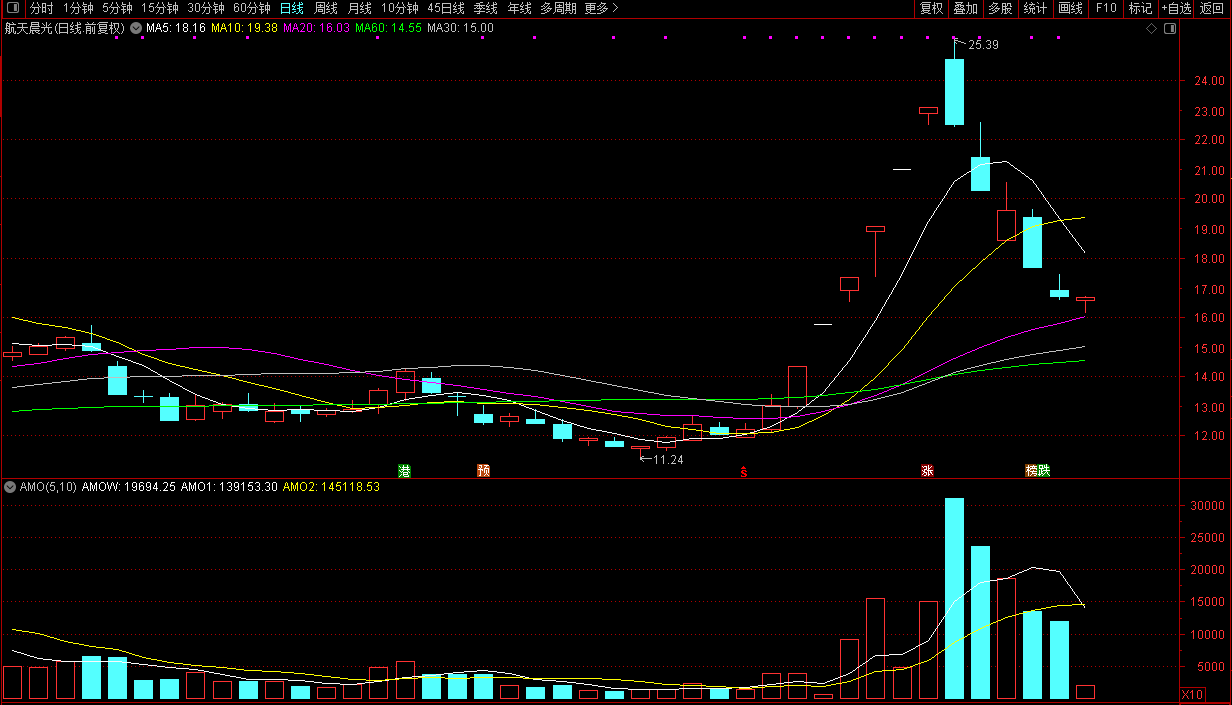The width and height of the screenshot is (1232, 705).
Task: Click the red $ marker on the chart
Action: coord(743,472)
